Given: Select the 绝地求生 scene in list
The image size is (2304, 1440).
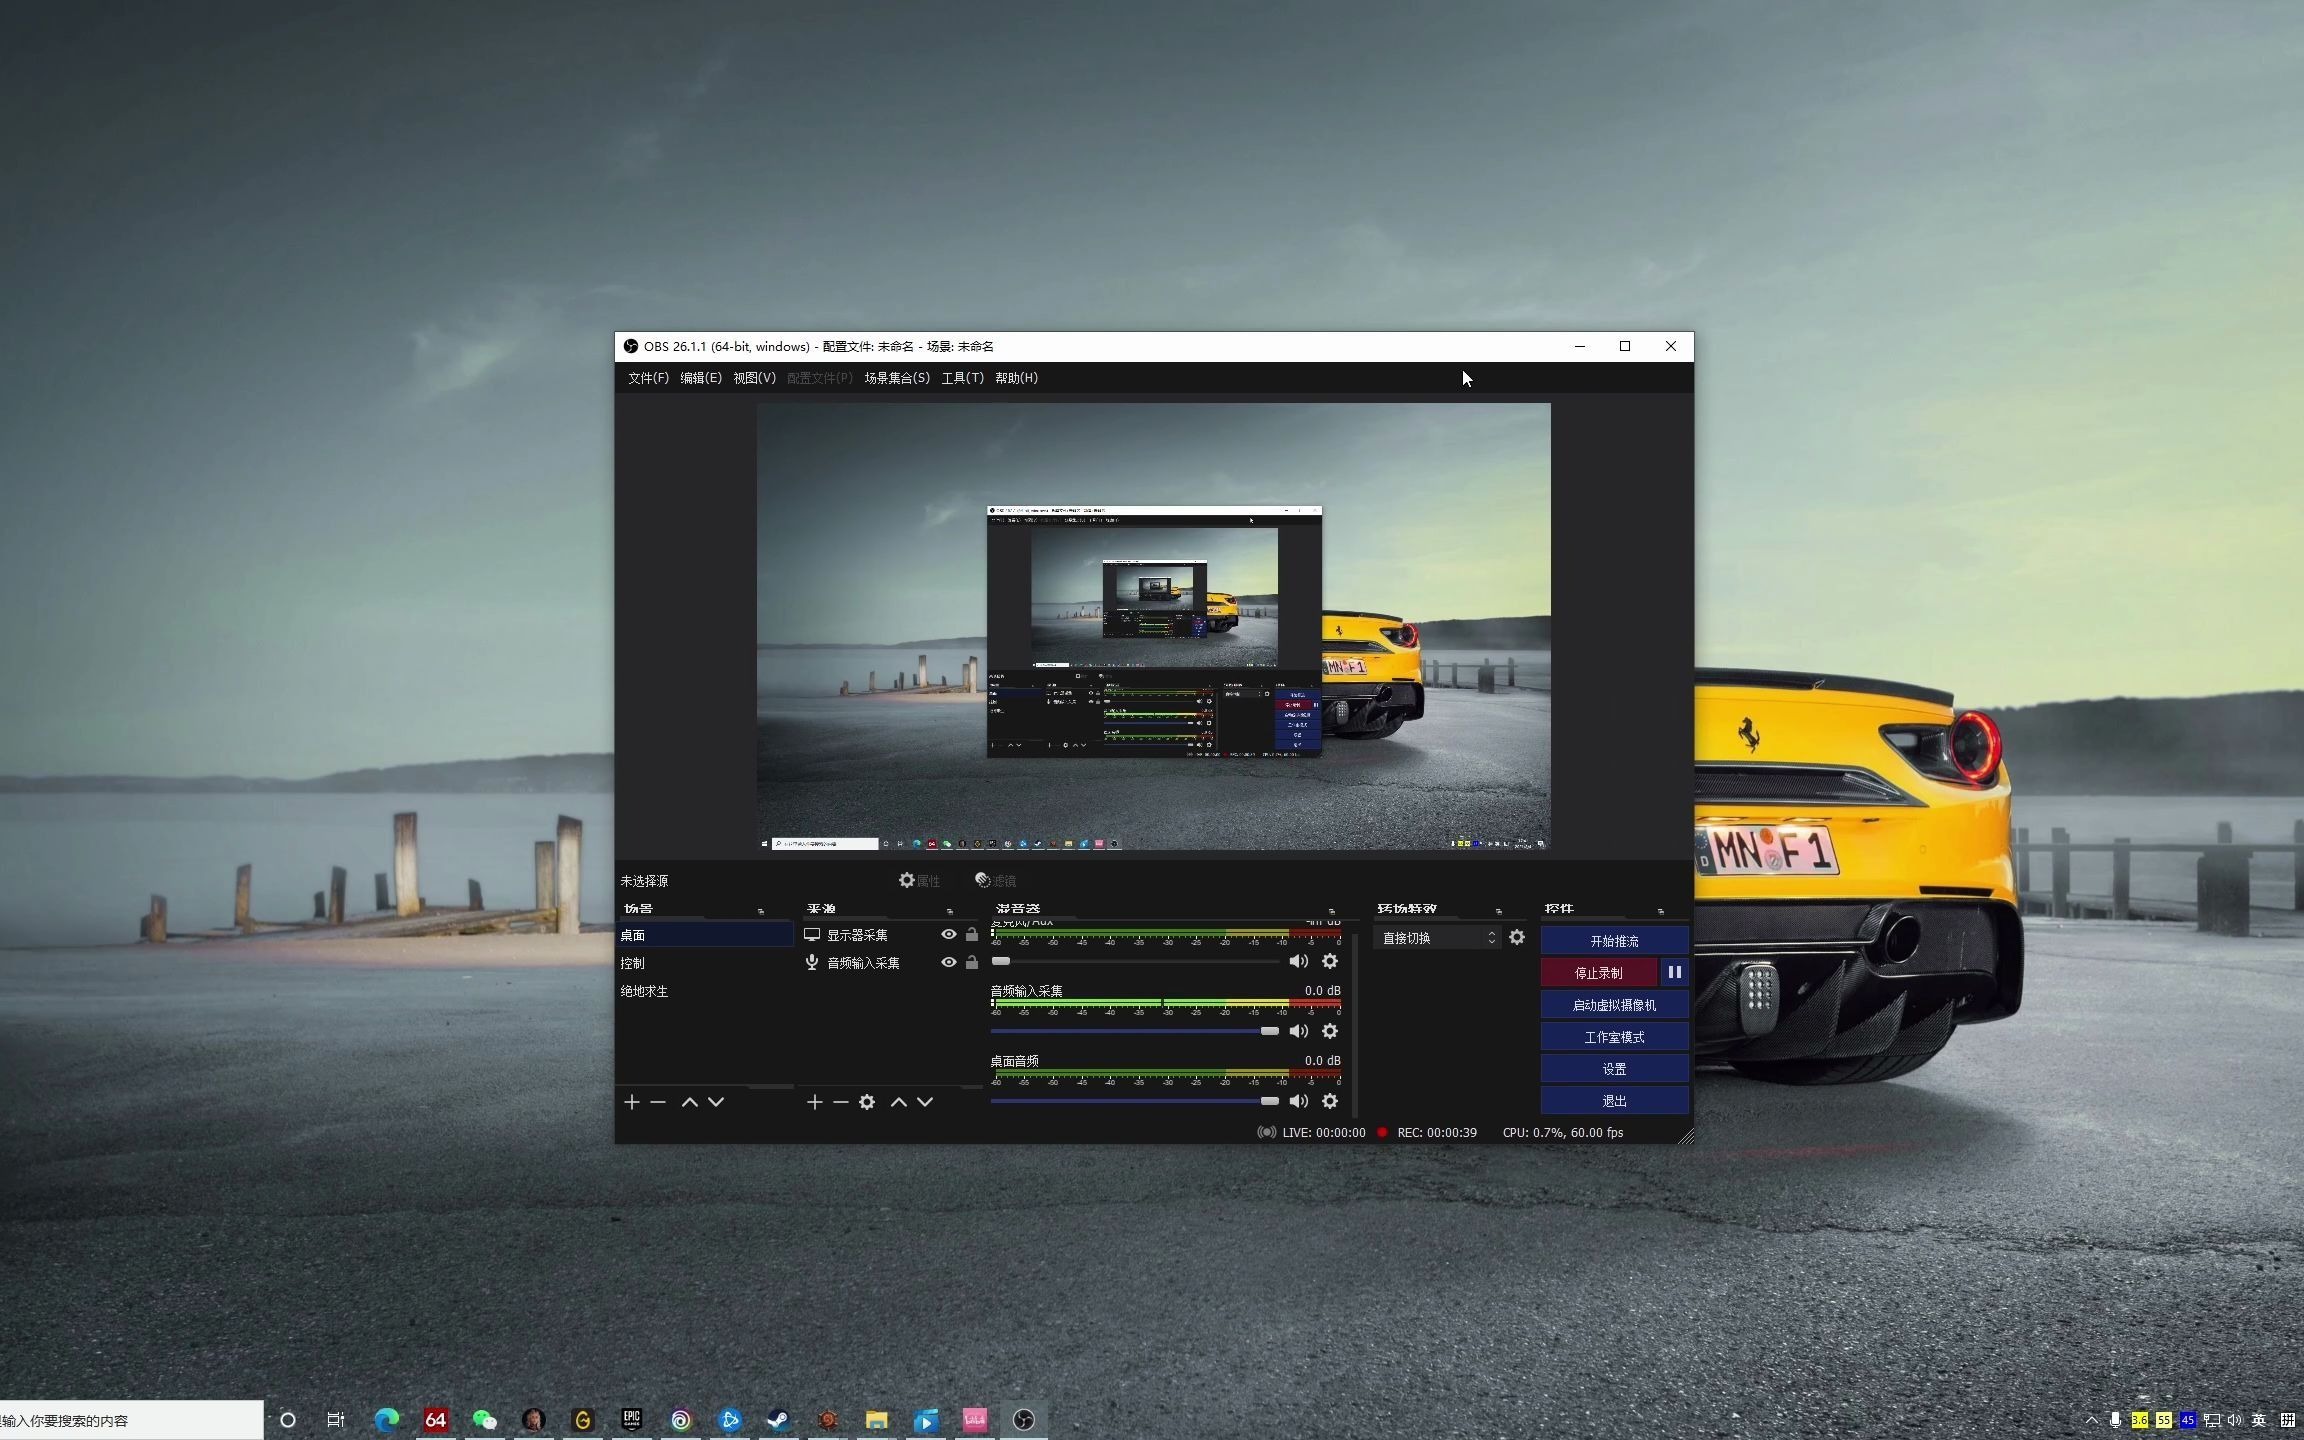Looking at the screenshot, I should (x=645, y=991).
